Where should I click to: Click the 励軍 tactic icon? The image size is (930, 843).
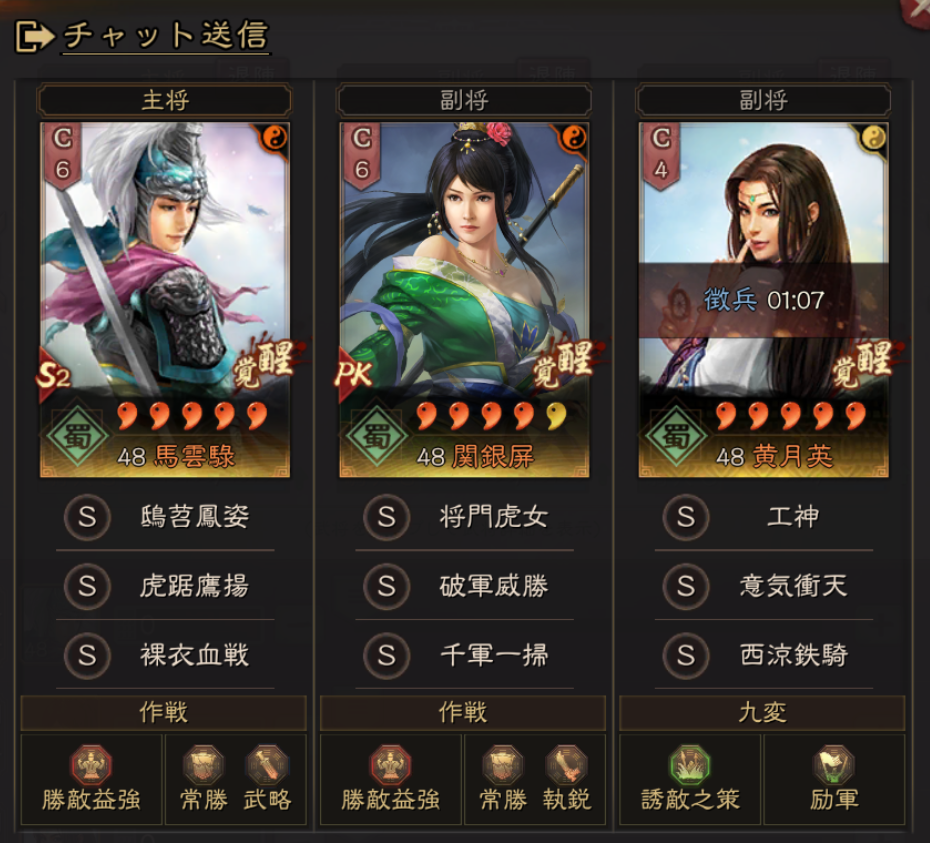(x=834, y=765)
